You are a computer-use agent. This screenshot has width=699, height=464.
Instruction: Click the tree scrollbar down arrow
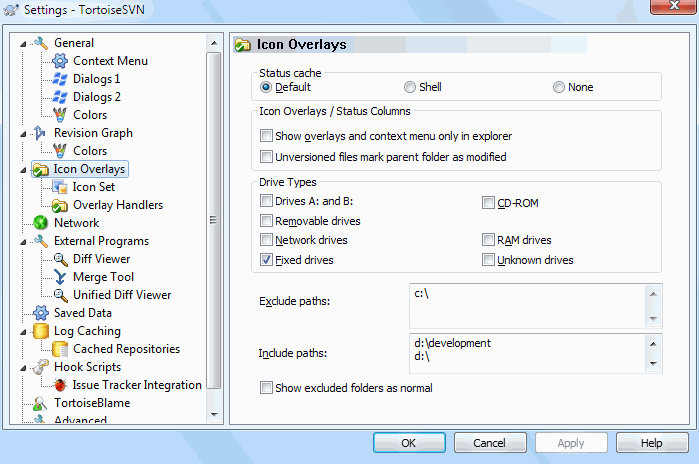[x=214, y=415]
